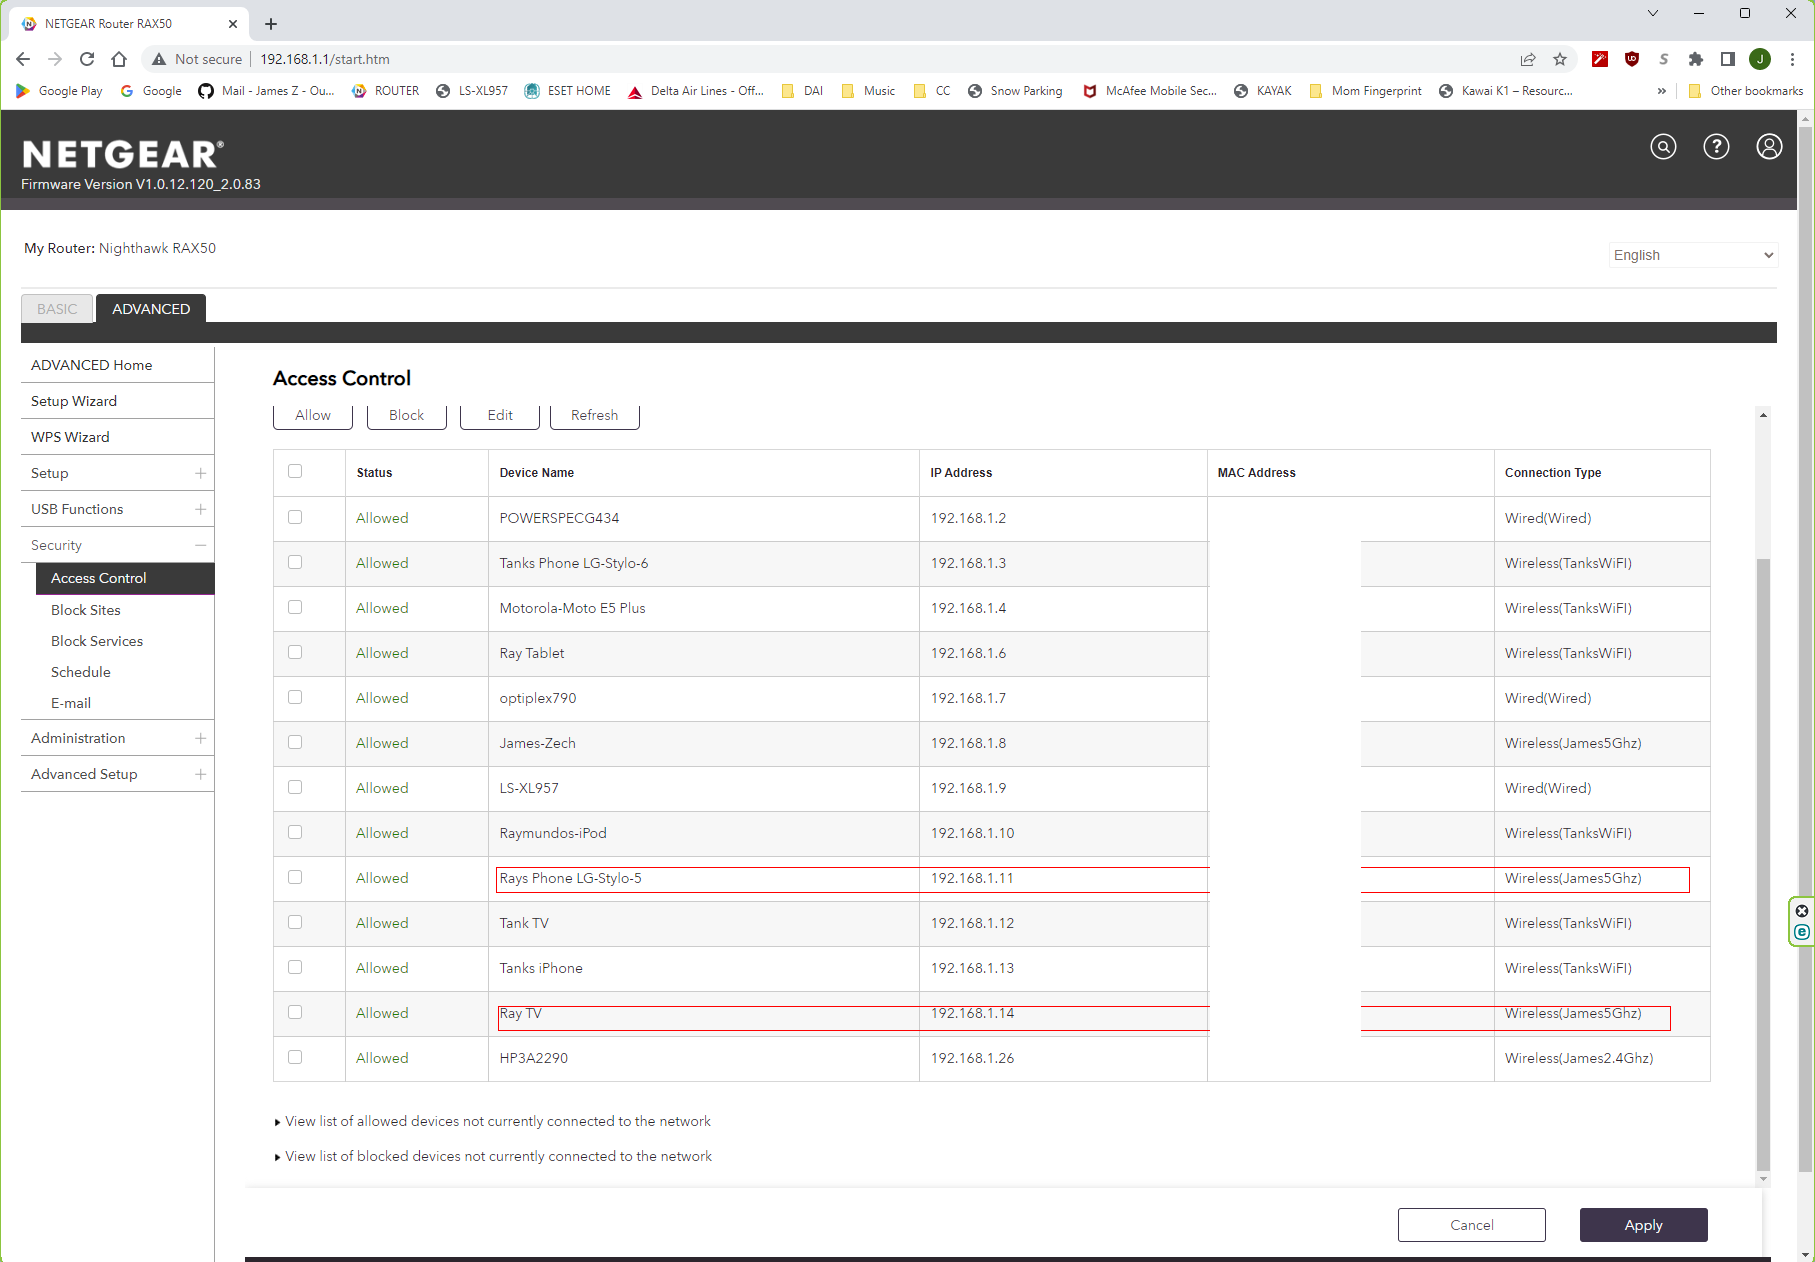Viewport: 1815px width, 1262px height.
Task: Check the box for POWERSPECG434 device
Action: tap(295, 517)
